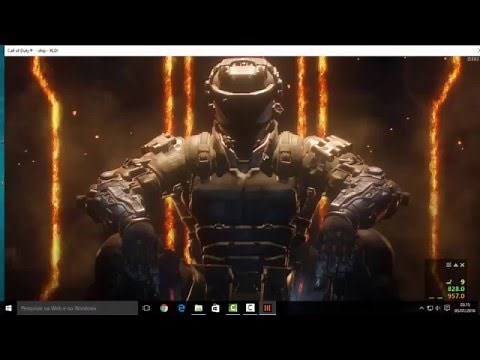Launch Google Chrome from the taskbar

pyautogui.click(x=164, y=308)
